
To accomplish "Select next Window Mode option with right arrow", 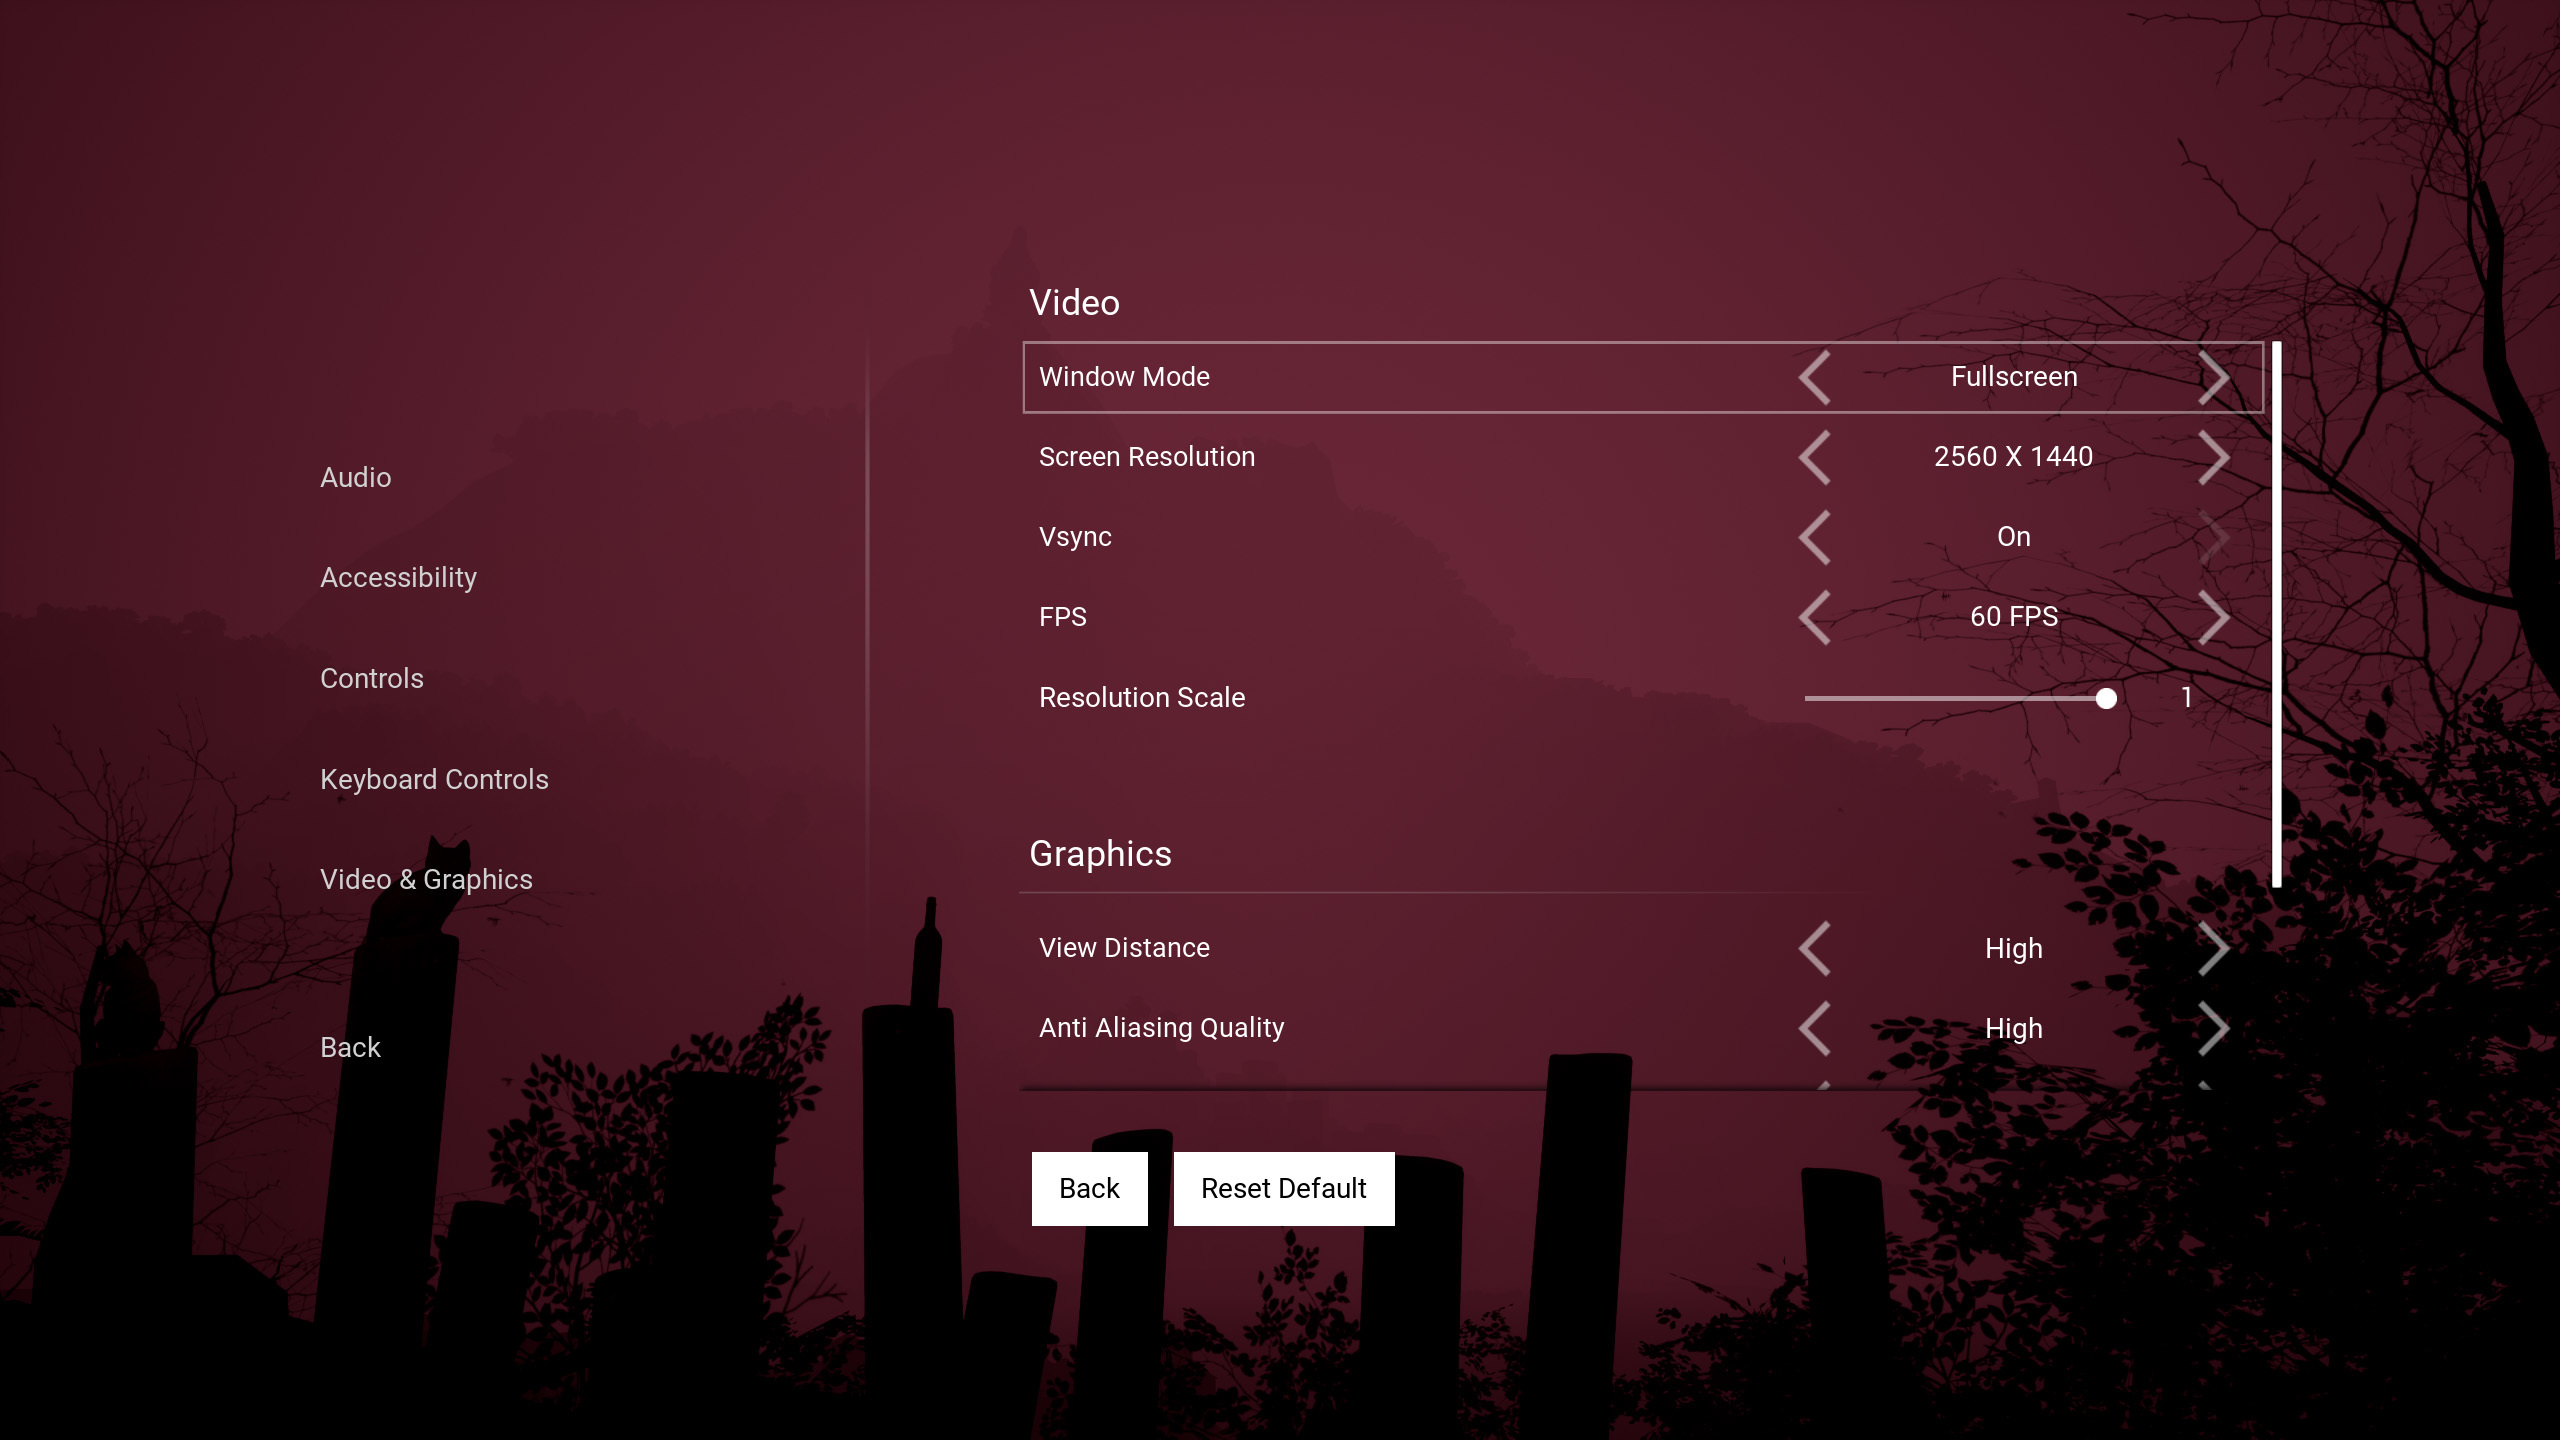I will point(2214,377).
